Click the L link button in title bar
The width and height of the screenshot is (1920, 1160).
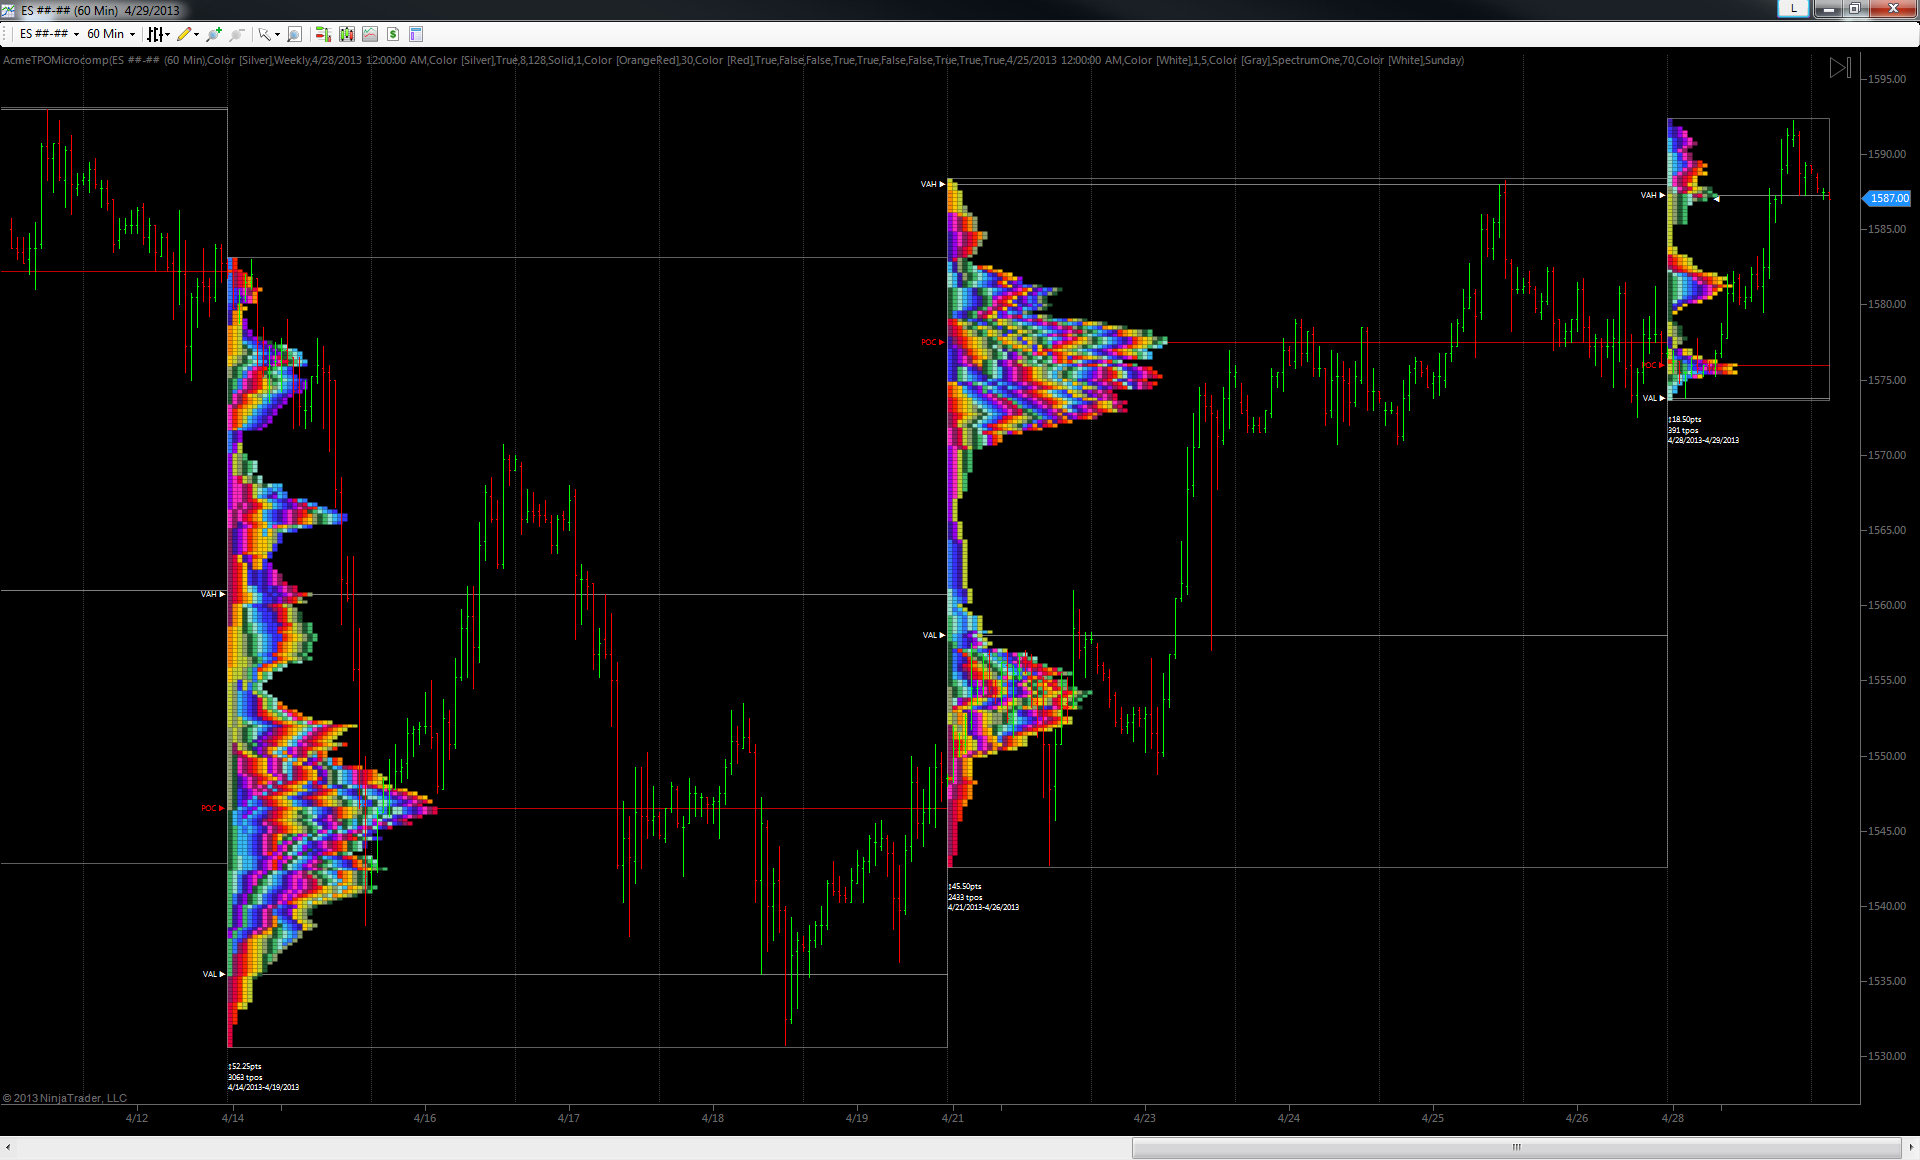pyautogui.click(x=1793, y=9)
